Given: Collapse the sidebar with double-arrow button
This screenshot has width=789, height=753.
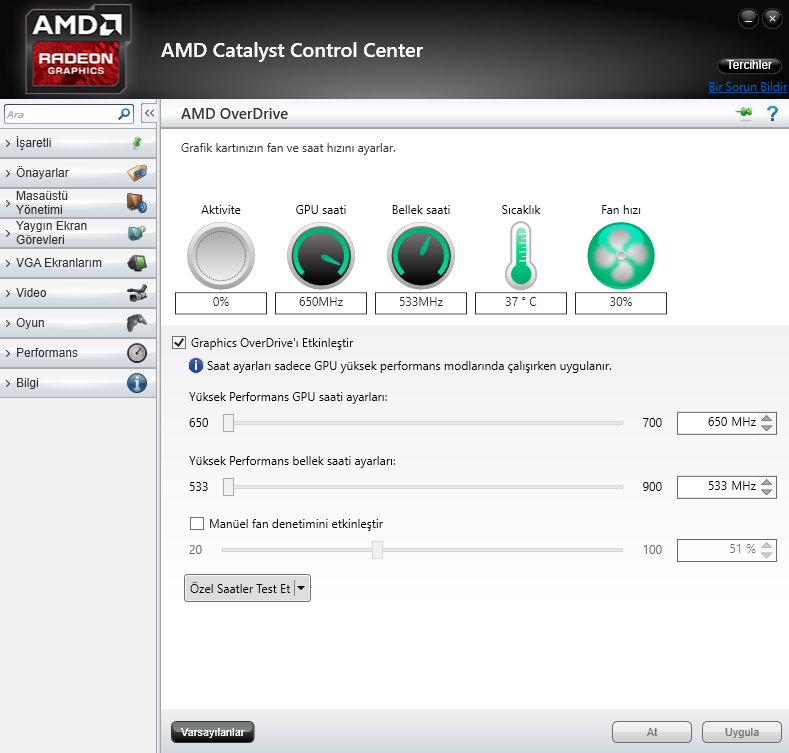Looking at the screenshot, I should (x=149, y=114).
